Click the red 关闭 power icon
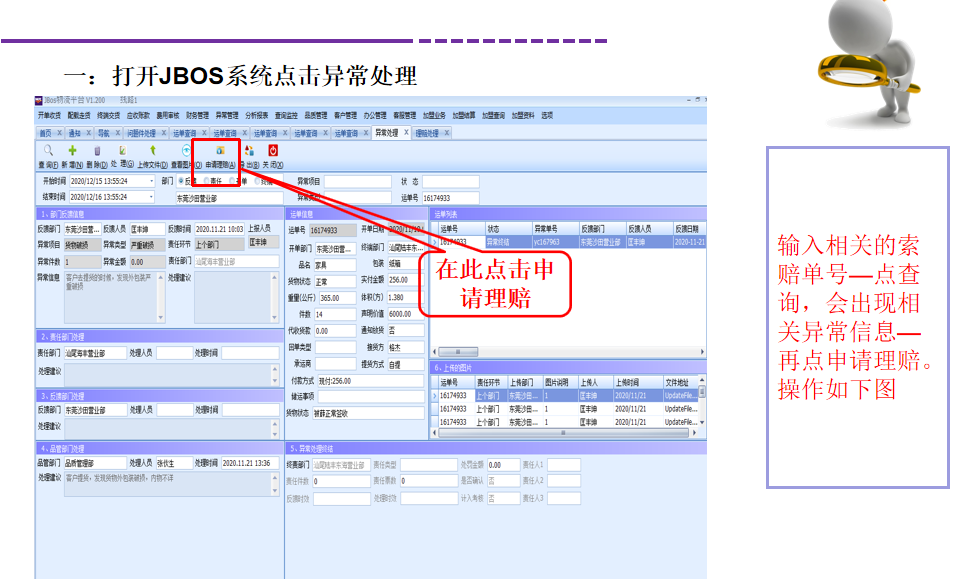Screen dimensions: 960x587 (x=273, y=150)
